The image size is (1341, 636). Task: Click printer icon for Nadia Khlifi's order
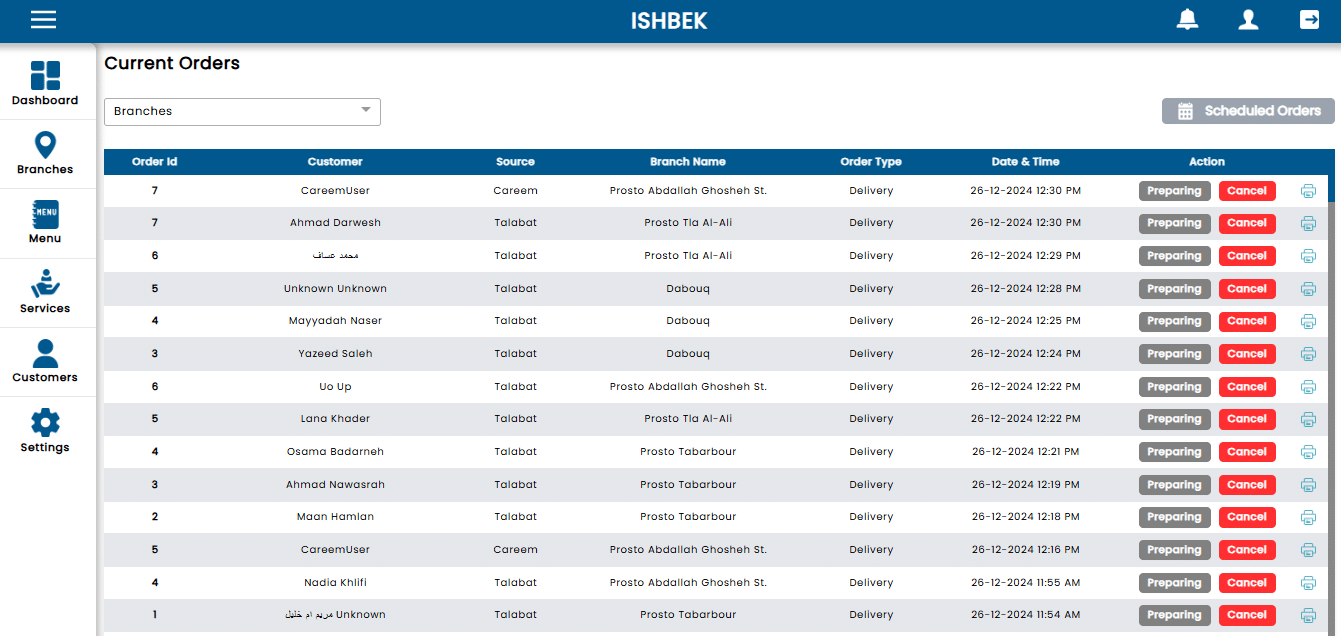[x=1308, y=583]
